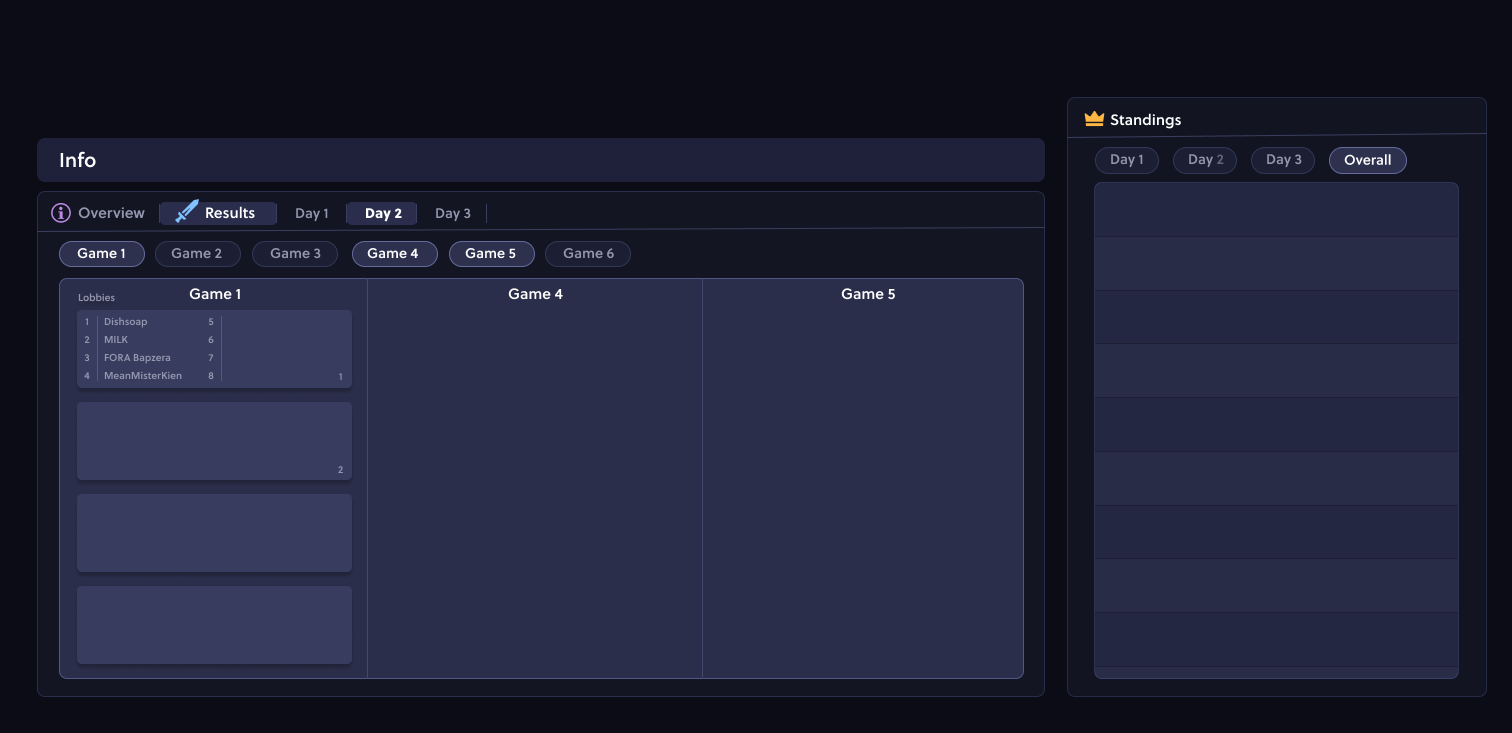1512x733 pixels.
Task: Enable the Game 3 filter pill
Action: click(296, 254)
